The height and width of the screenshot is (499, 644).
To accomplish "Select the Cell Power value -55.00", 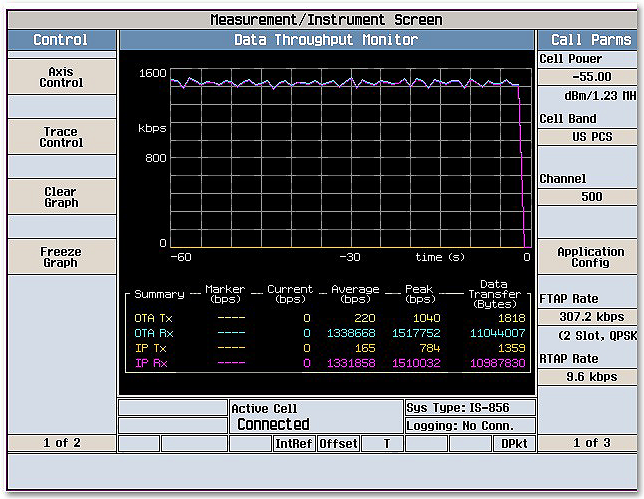I will coord(590,77).
